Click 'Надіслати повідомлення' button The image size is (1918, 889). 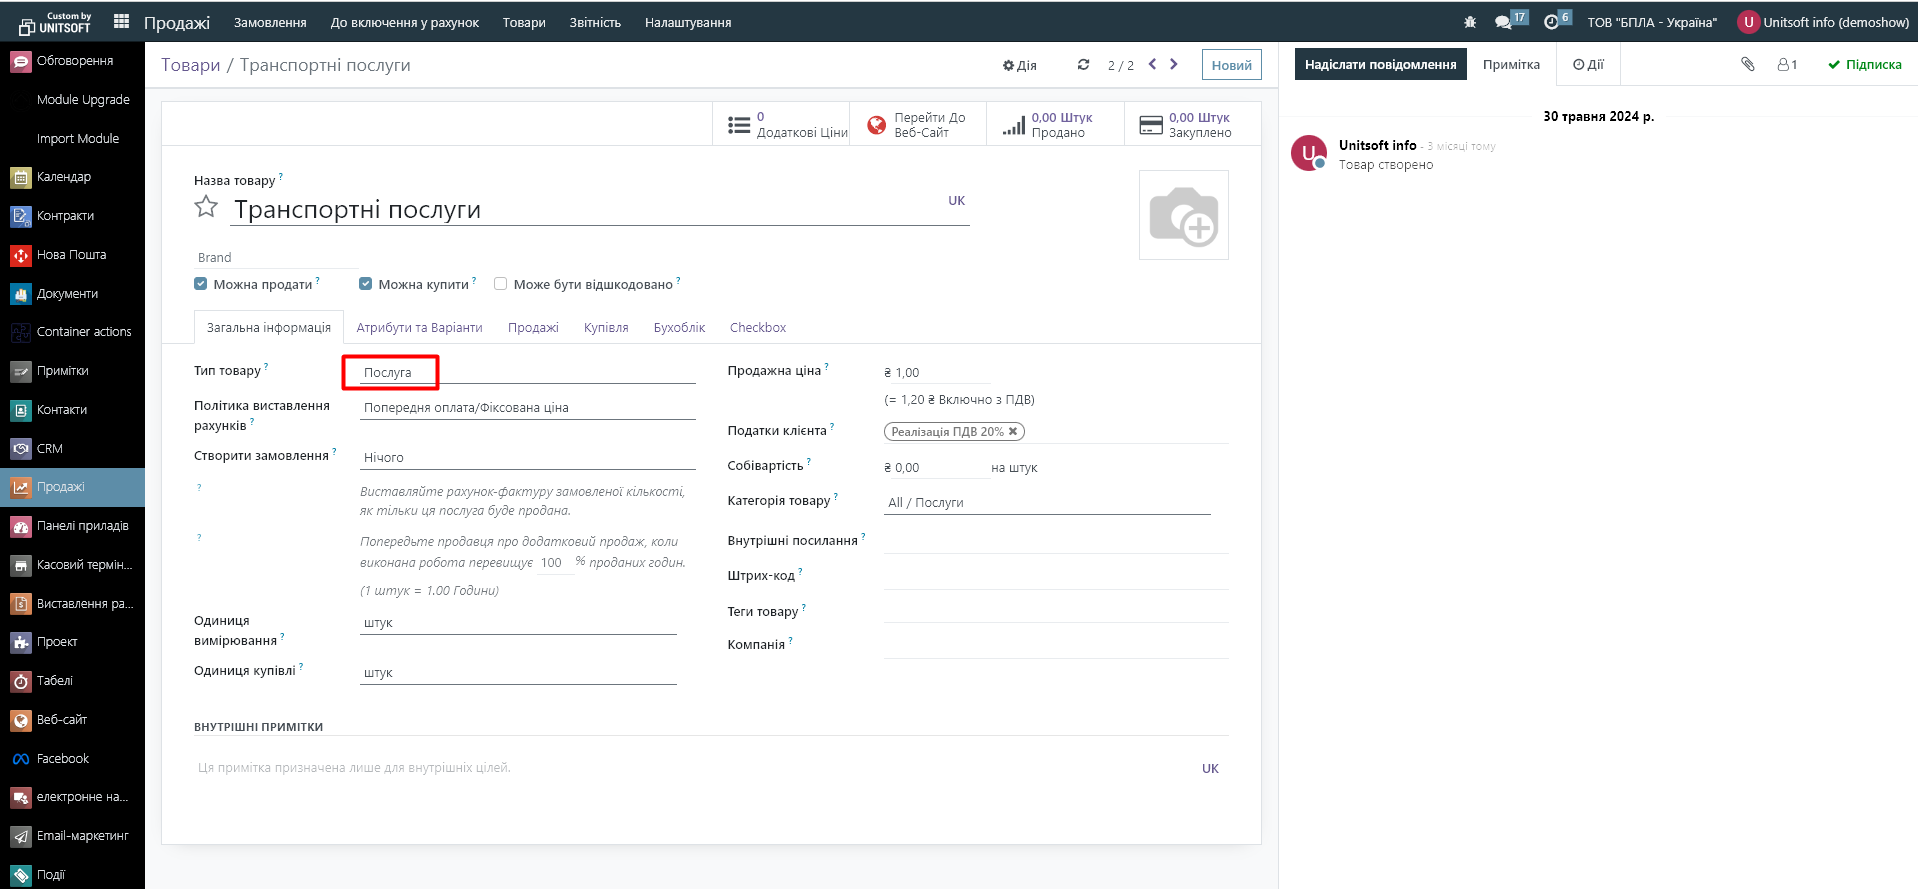1380,64
